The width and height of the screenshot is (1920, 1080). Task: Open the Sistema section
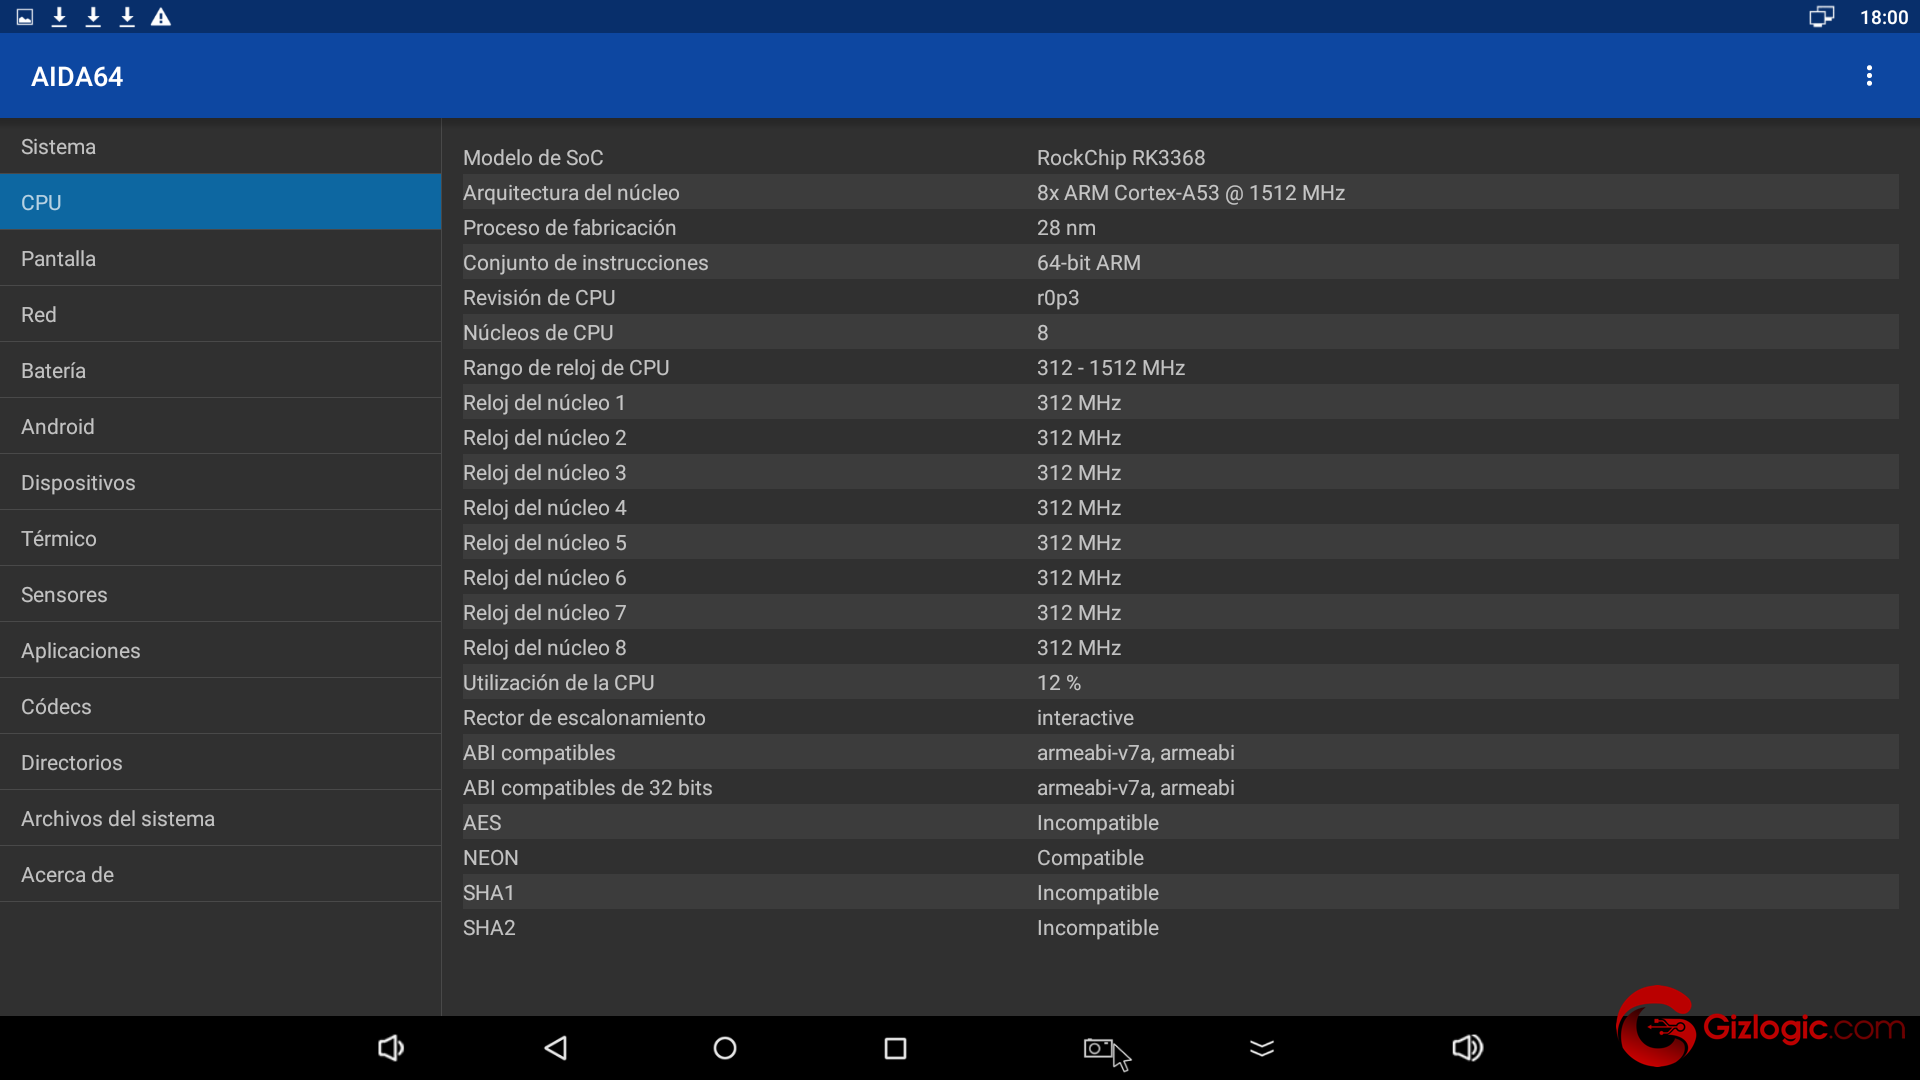[220, 146]
